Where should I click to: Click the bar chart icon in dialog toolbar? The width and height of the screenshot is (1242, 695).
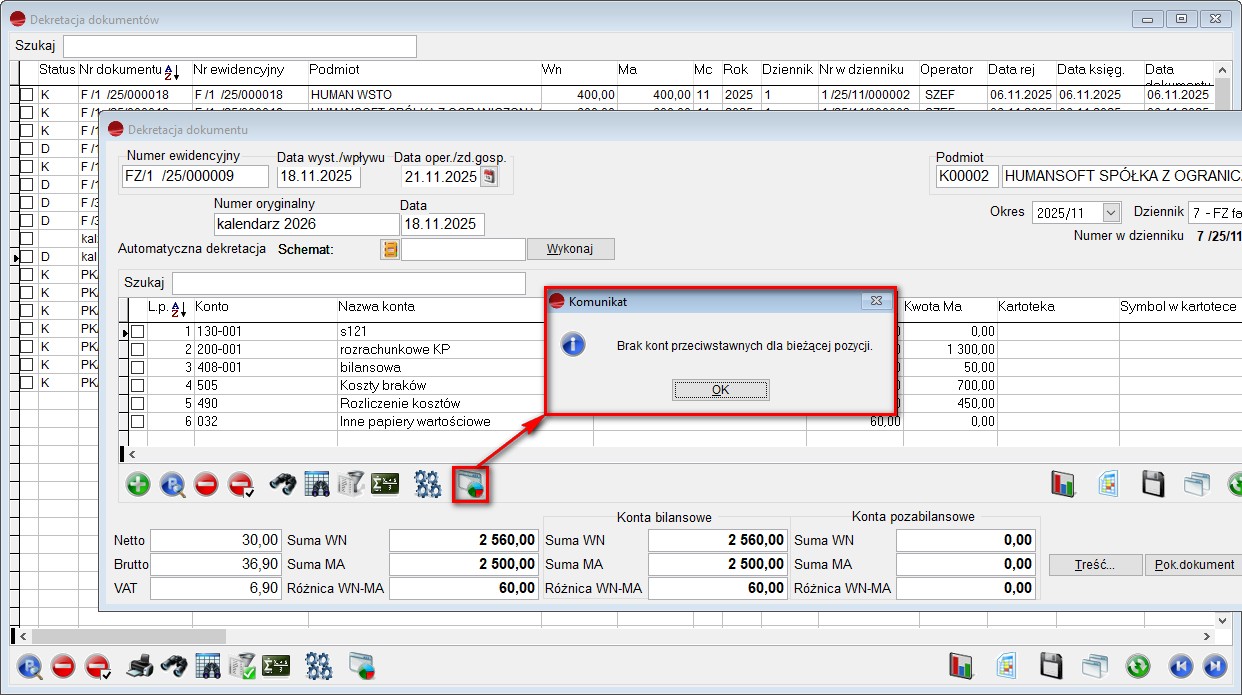point(1062,485)
